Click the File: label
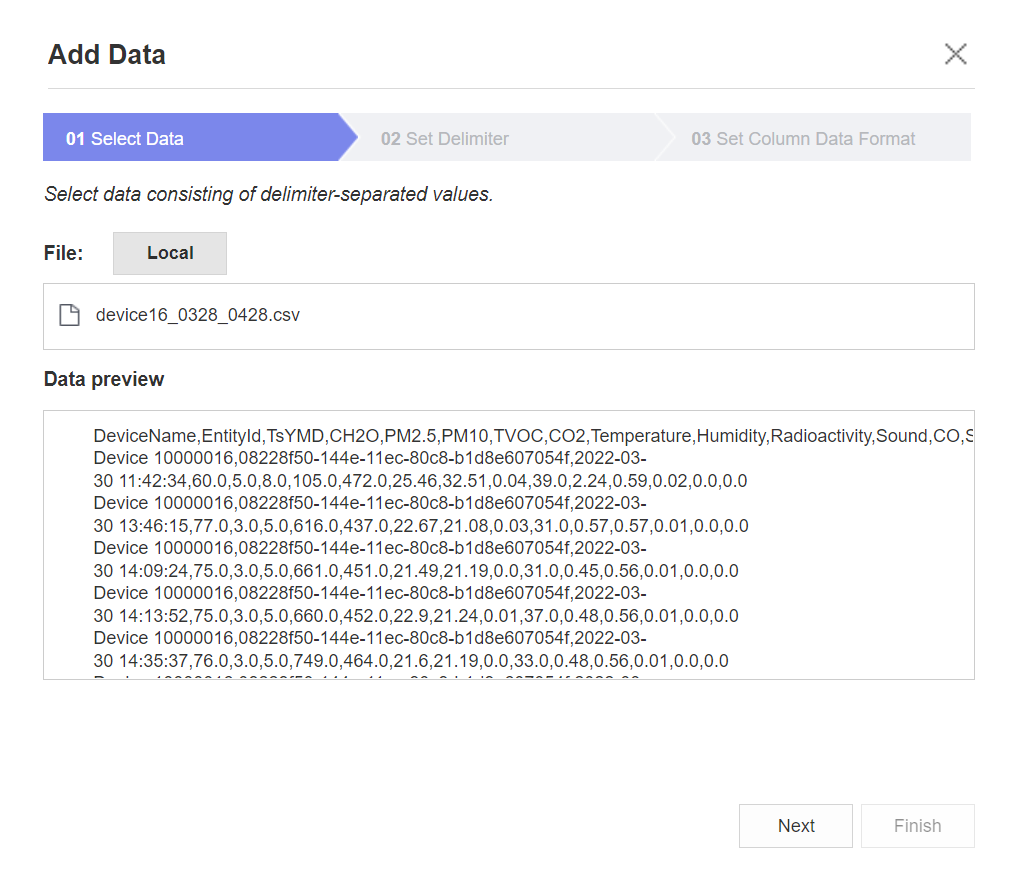This screenshot has width=1019, height=894. point(64,253)
